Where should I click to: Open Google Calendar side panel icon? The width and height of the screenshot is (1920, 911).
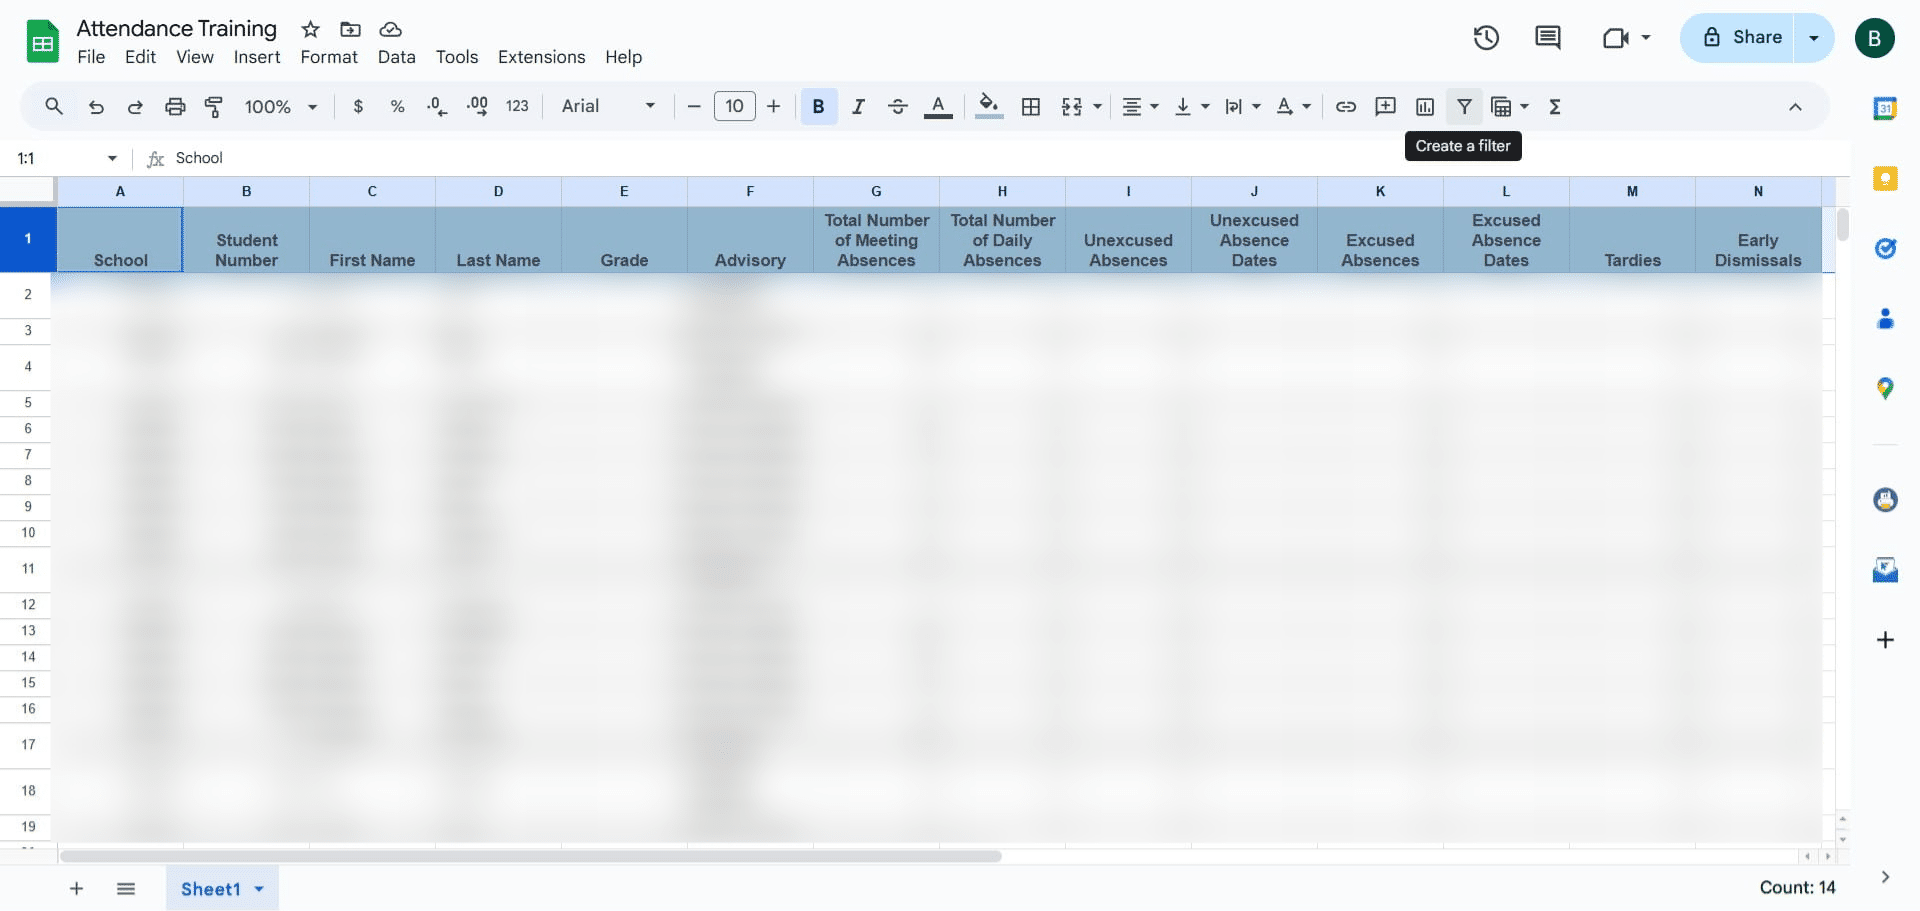(x=1885, y=108)
